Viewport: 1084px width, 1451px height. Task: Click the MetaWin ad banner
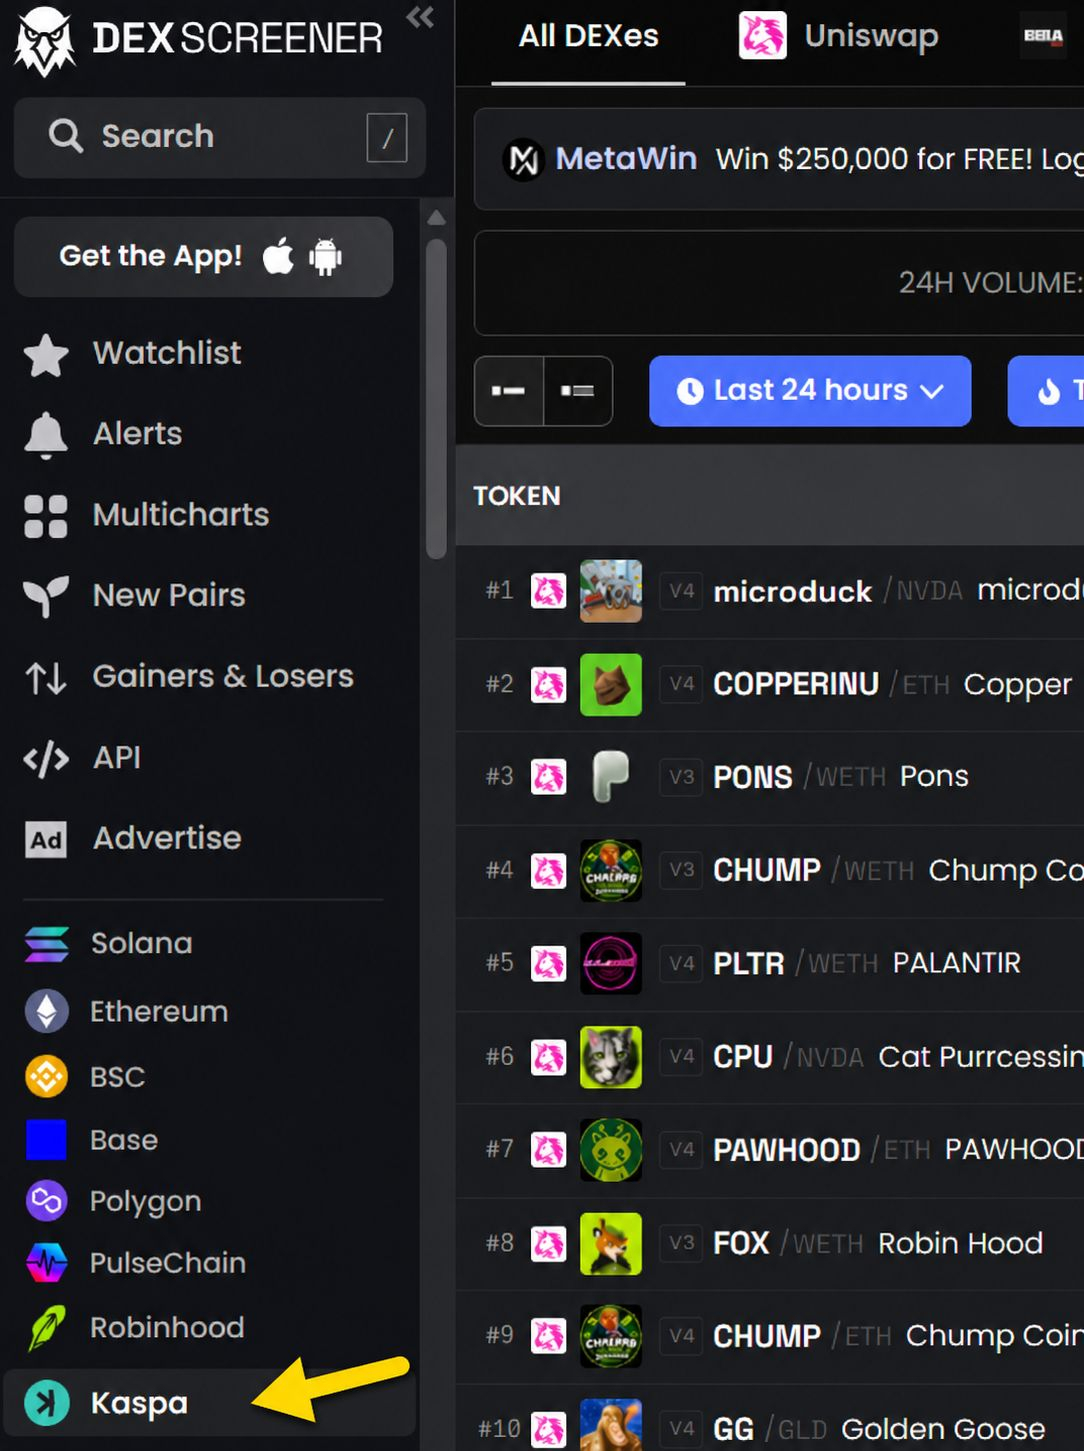778,159
